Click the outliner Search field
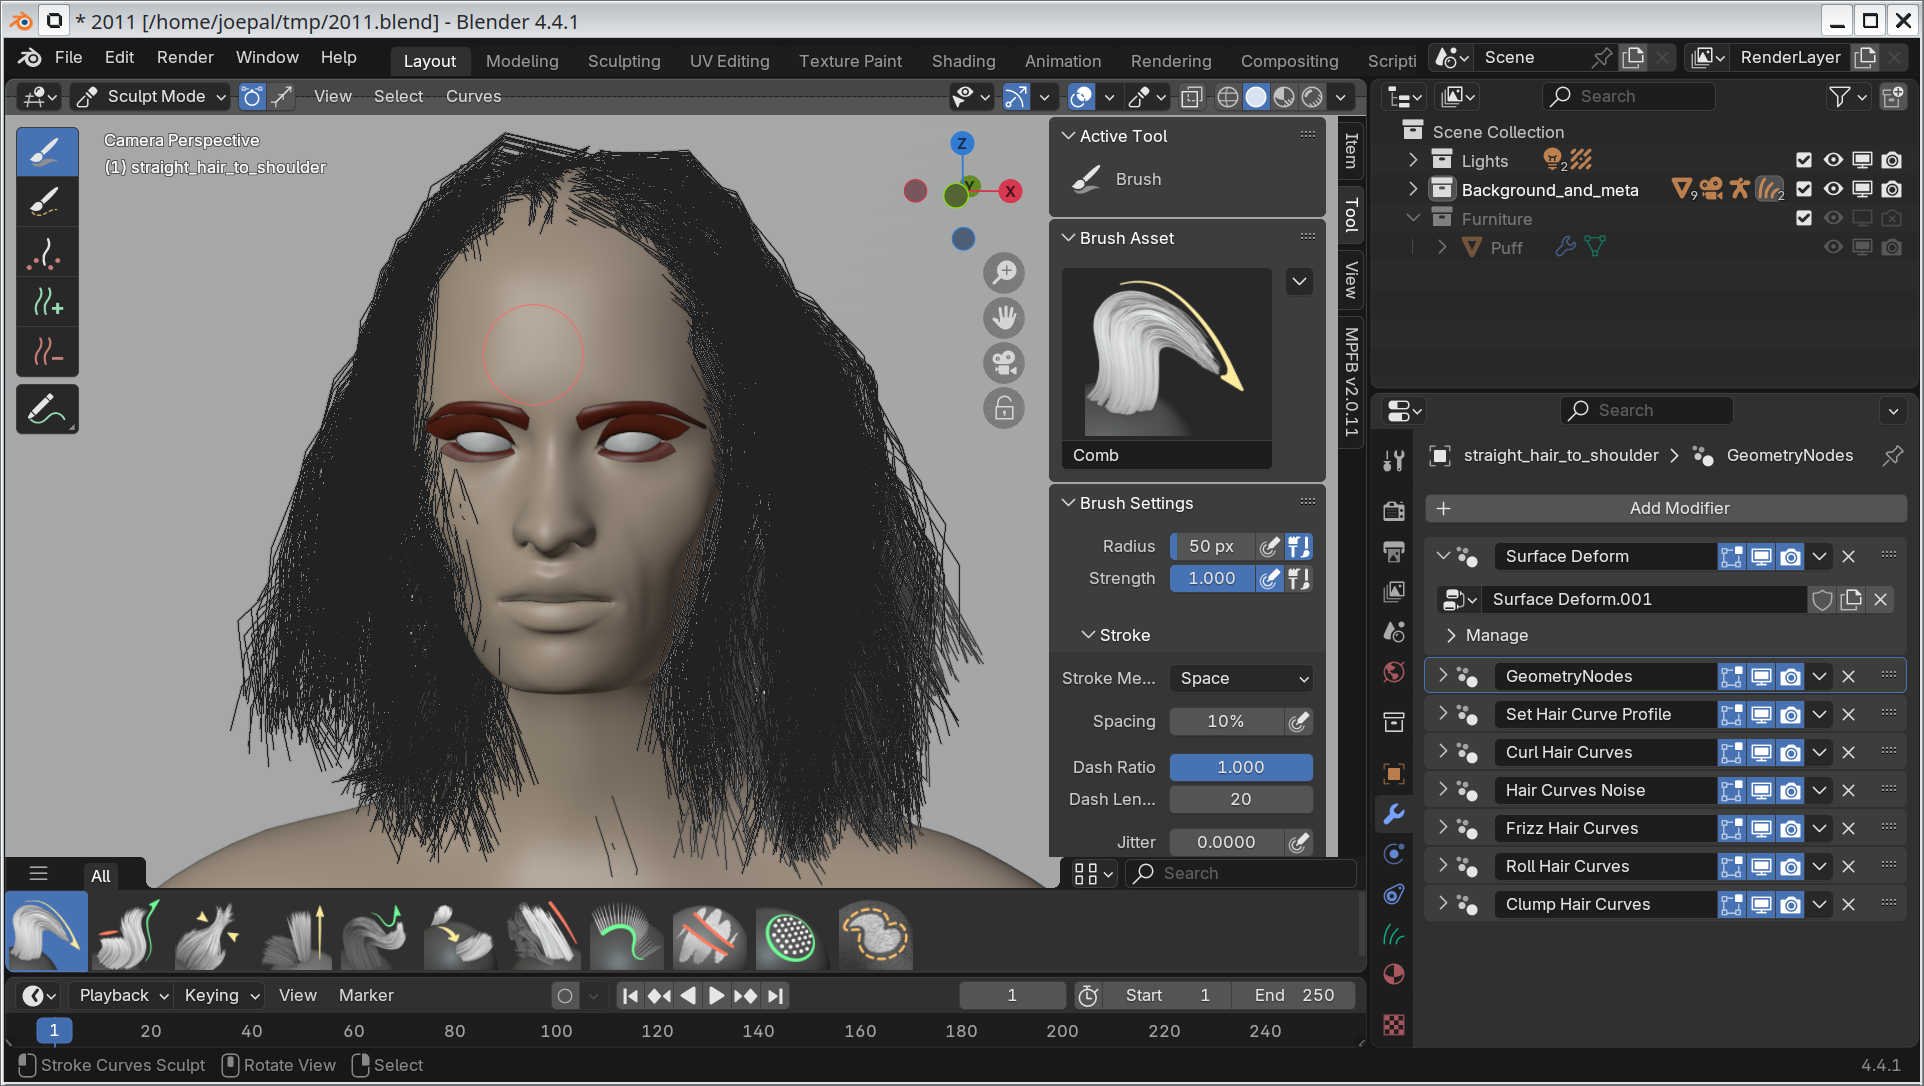This screenshot has height=1086, width=1924. 1629,96
